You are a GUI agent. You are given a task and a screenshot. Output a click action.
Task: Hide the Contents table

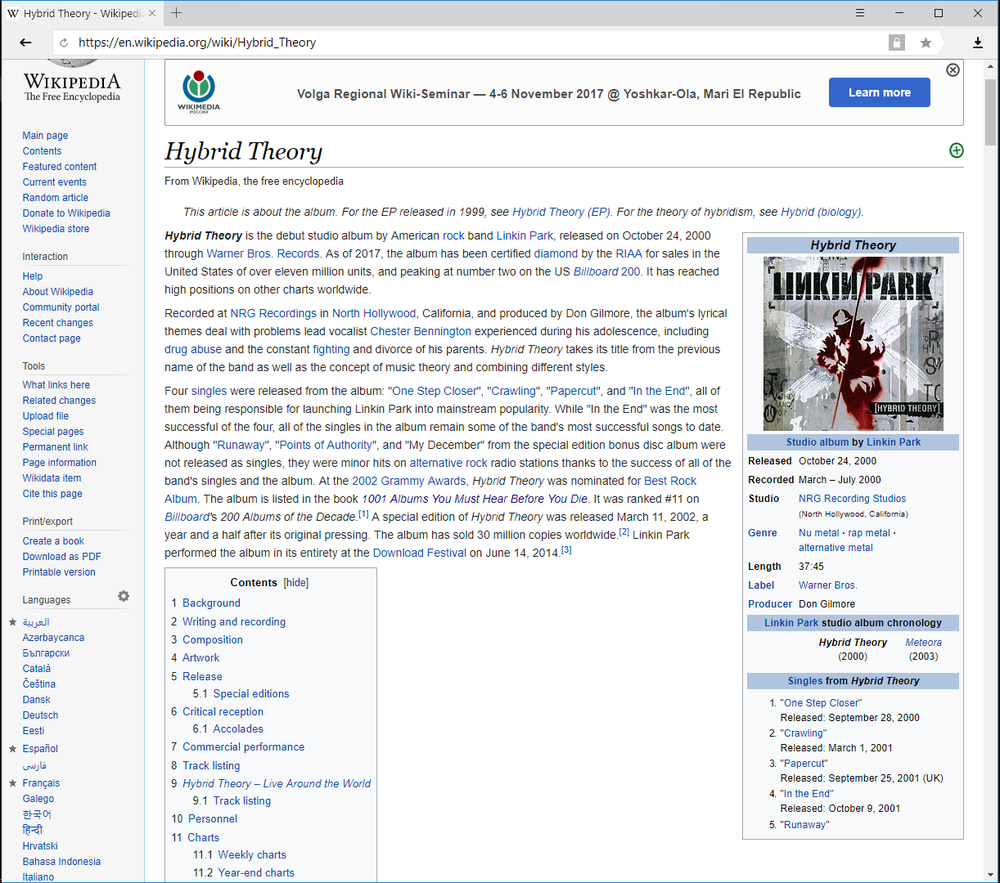coord(296,583)
